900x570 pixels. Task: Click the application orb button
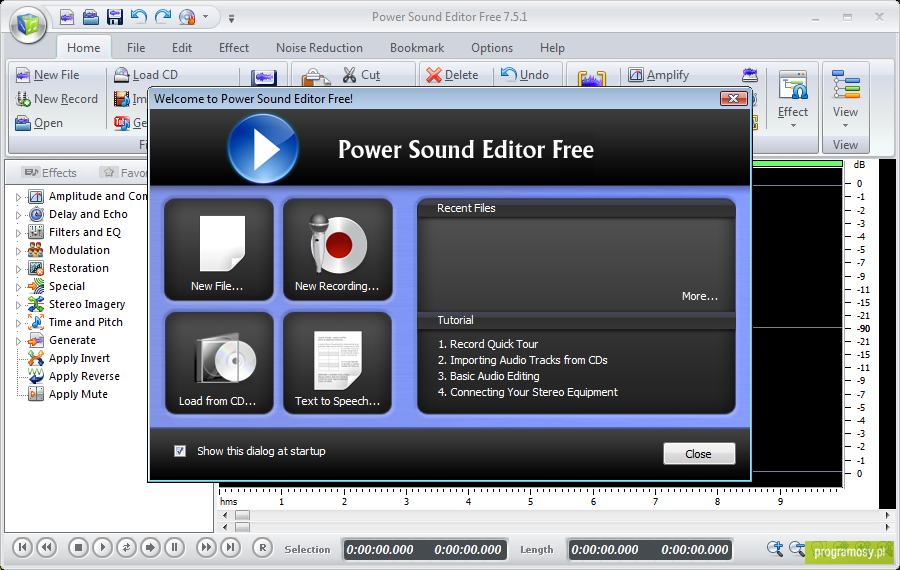(28, 24)
